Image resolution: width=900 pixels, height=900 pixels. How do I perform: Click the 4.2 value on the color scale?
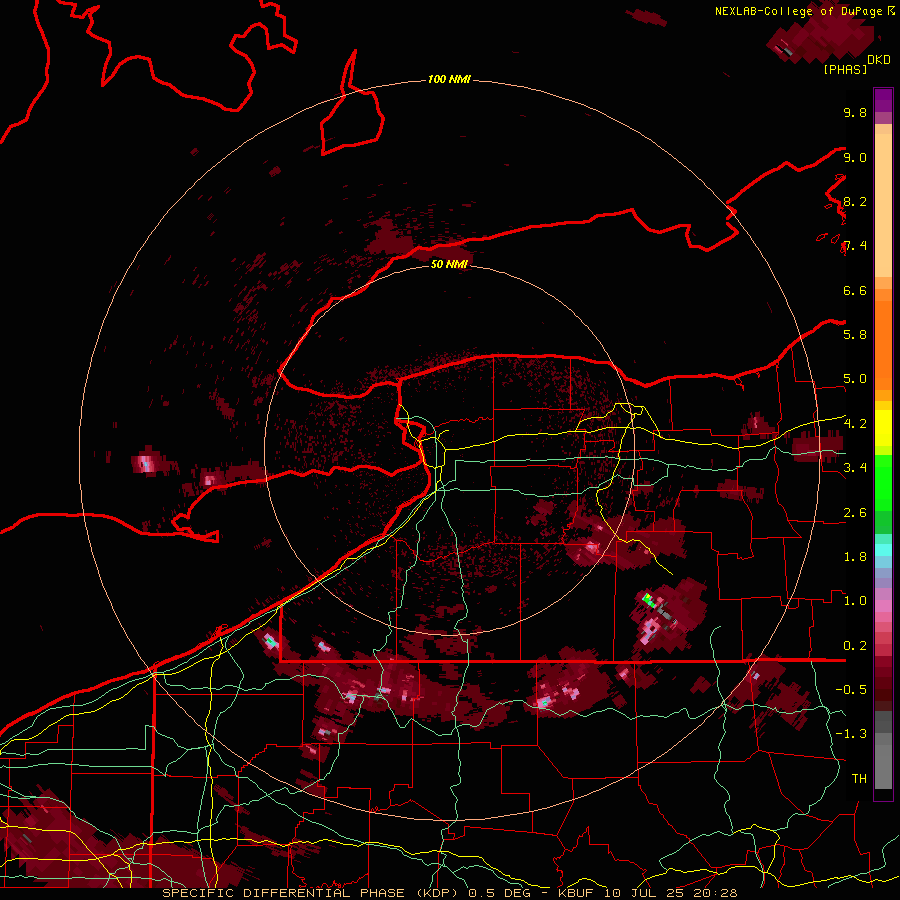click(x=855, y=424)
